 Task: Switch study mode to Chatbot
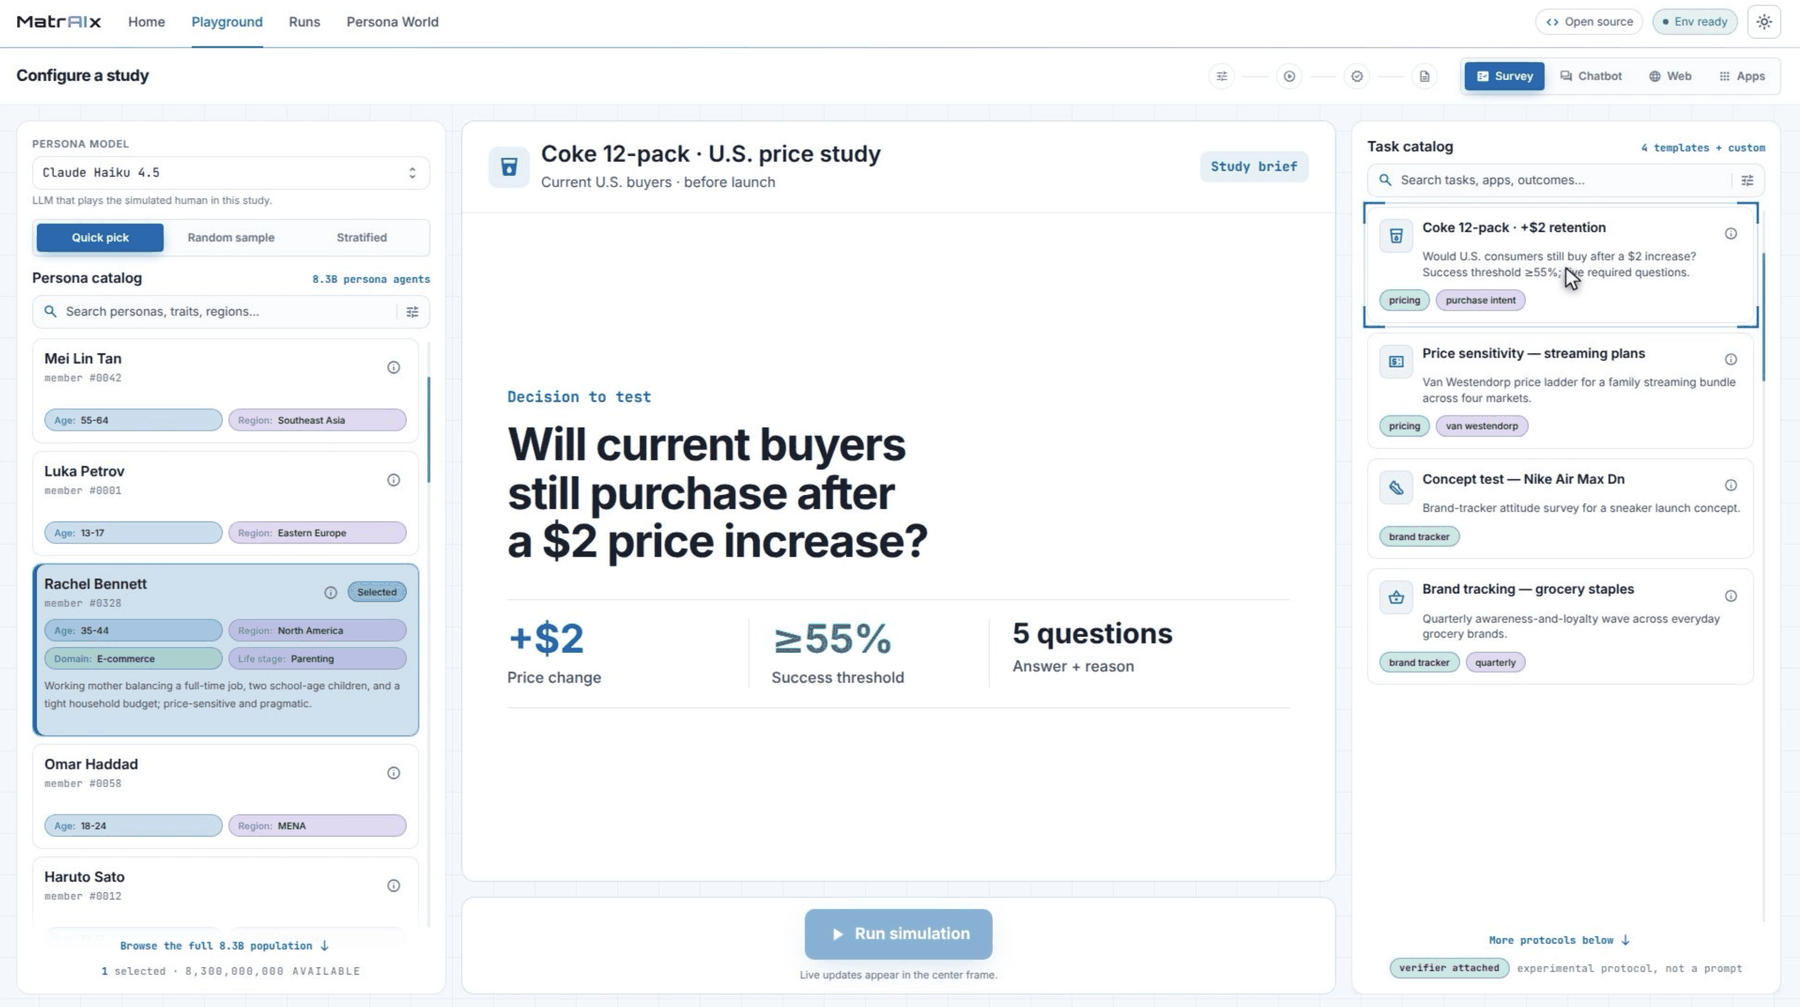1590,76
